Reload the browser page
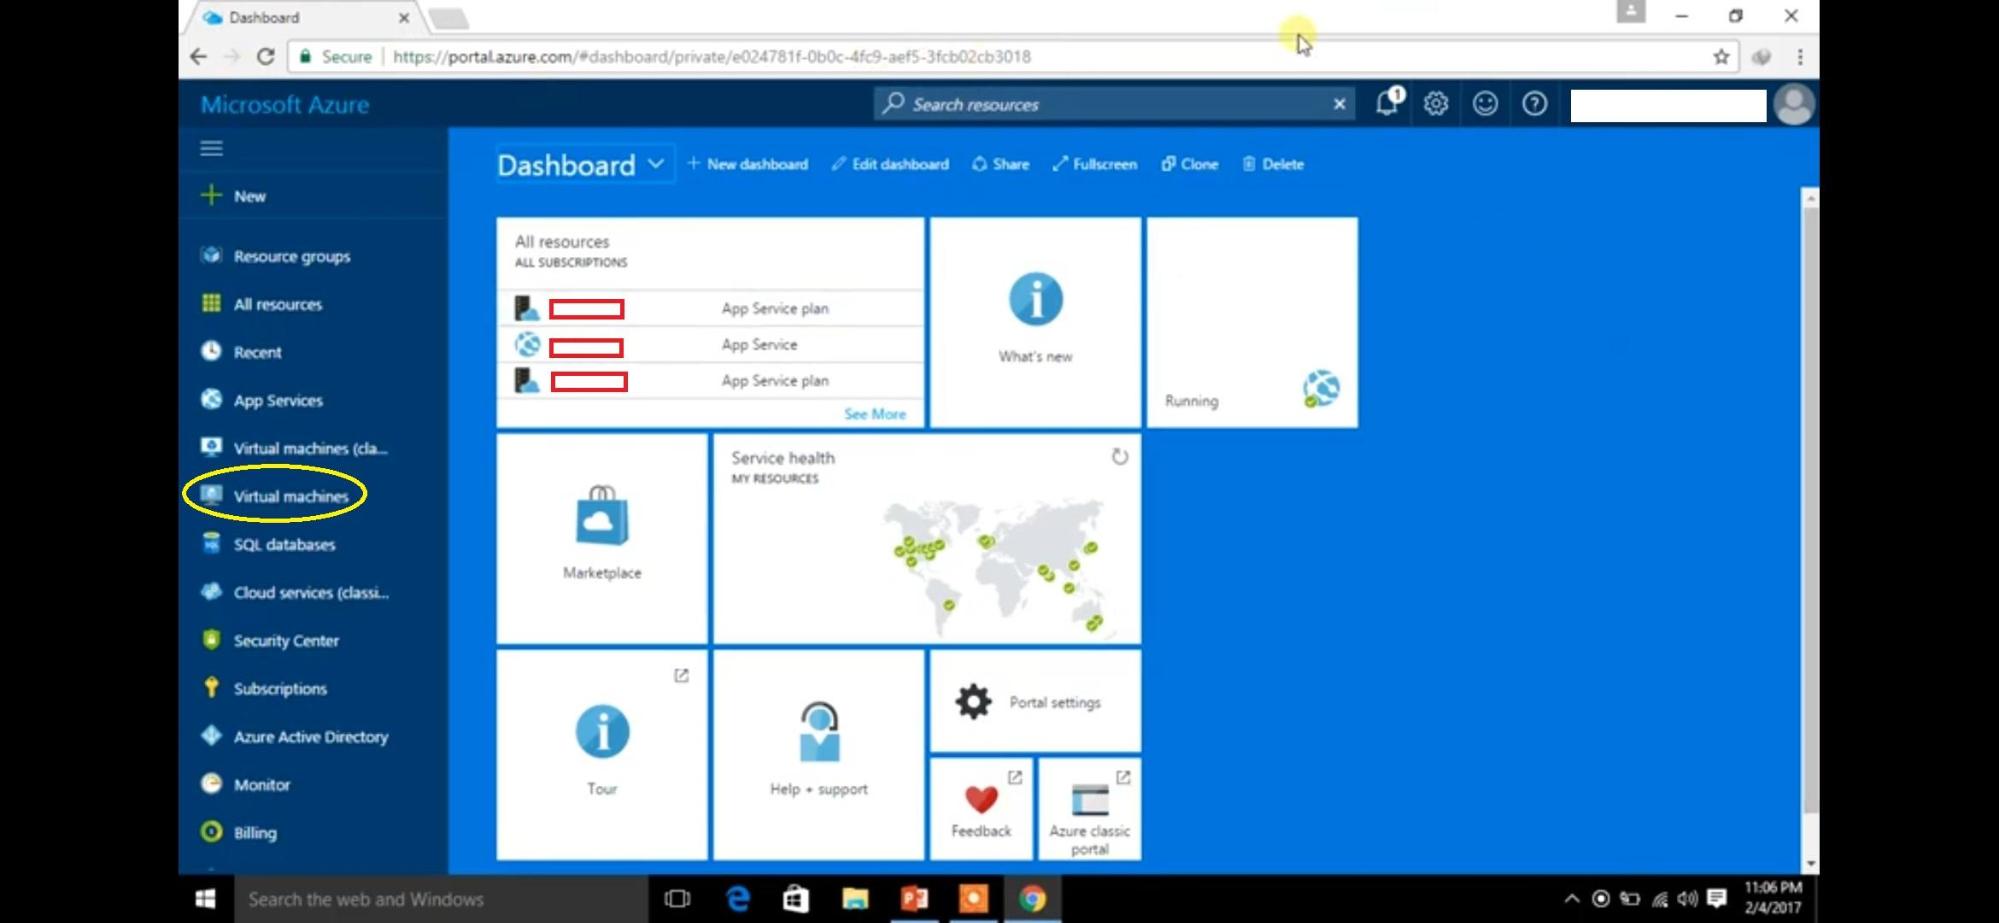Screen dimensions: 1999x923 point(265,56)
